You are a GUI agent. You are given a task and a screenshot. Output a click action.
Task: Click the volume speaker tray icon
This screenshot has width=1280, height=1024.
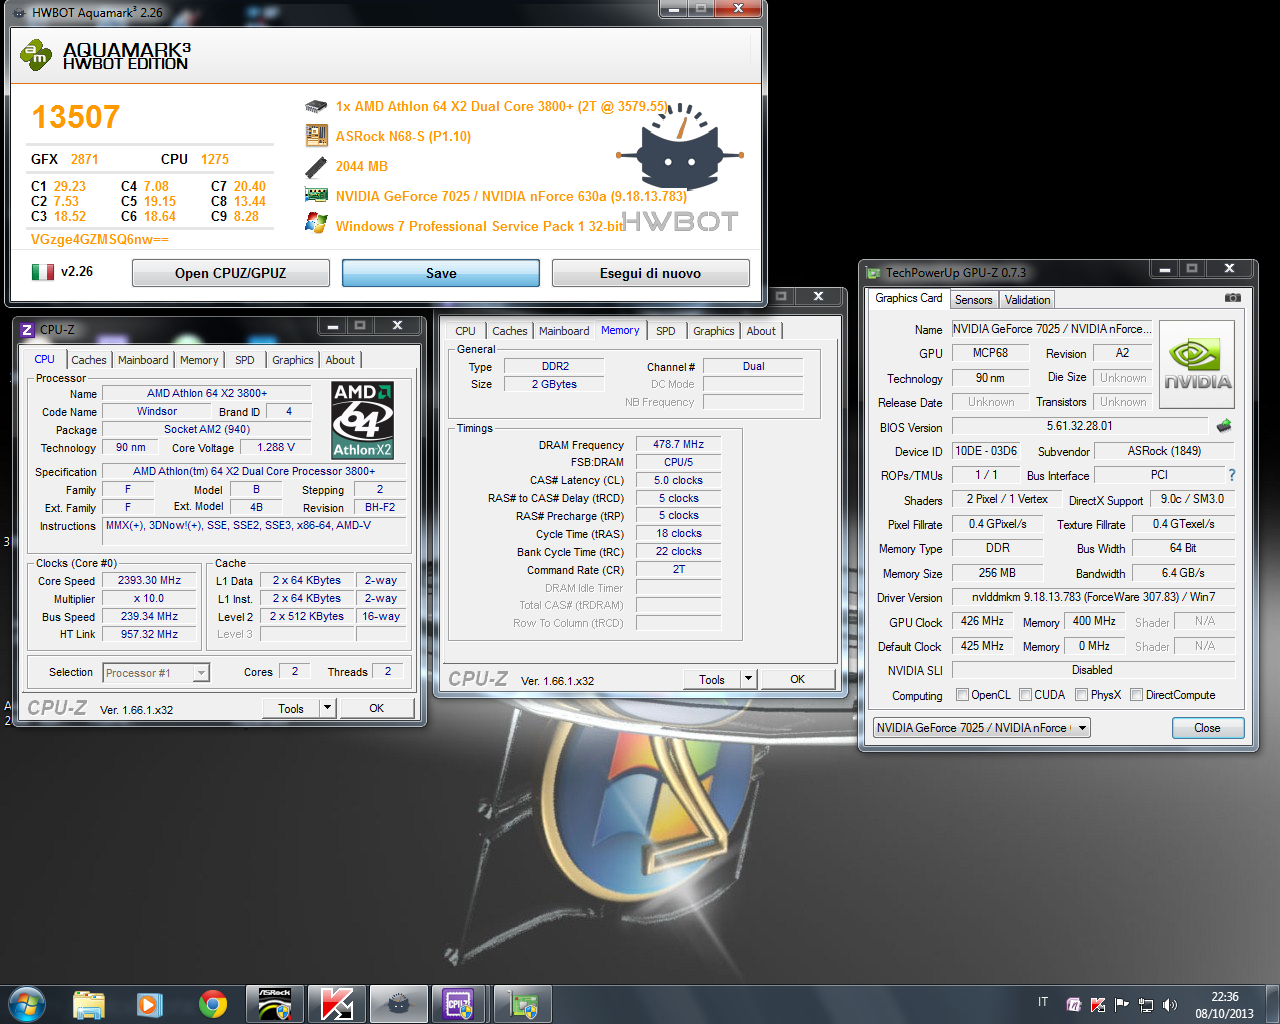point(1170,1005)
